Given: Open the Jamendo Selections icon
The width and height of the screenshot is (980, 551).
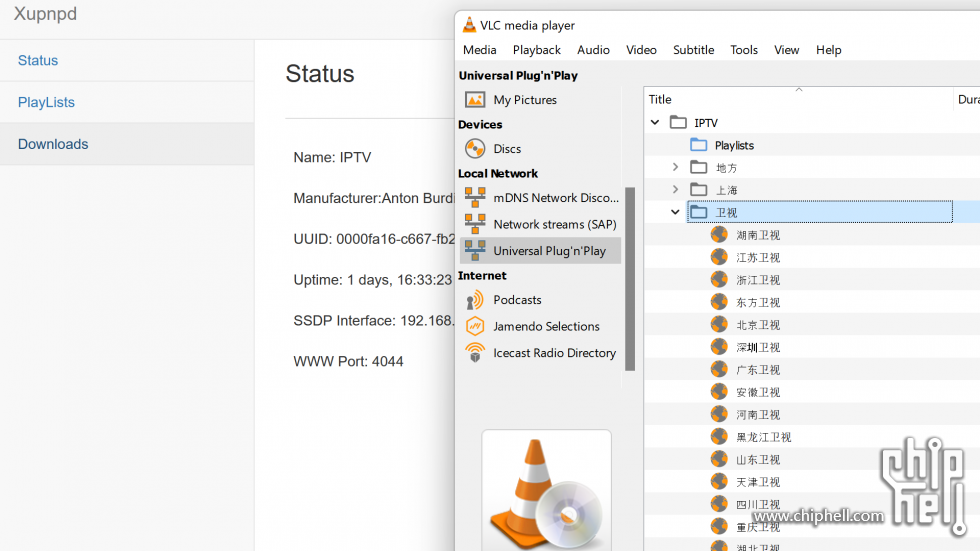Looking at the screenshot, I should [475, 326].
